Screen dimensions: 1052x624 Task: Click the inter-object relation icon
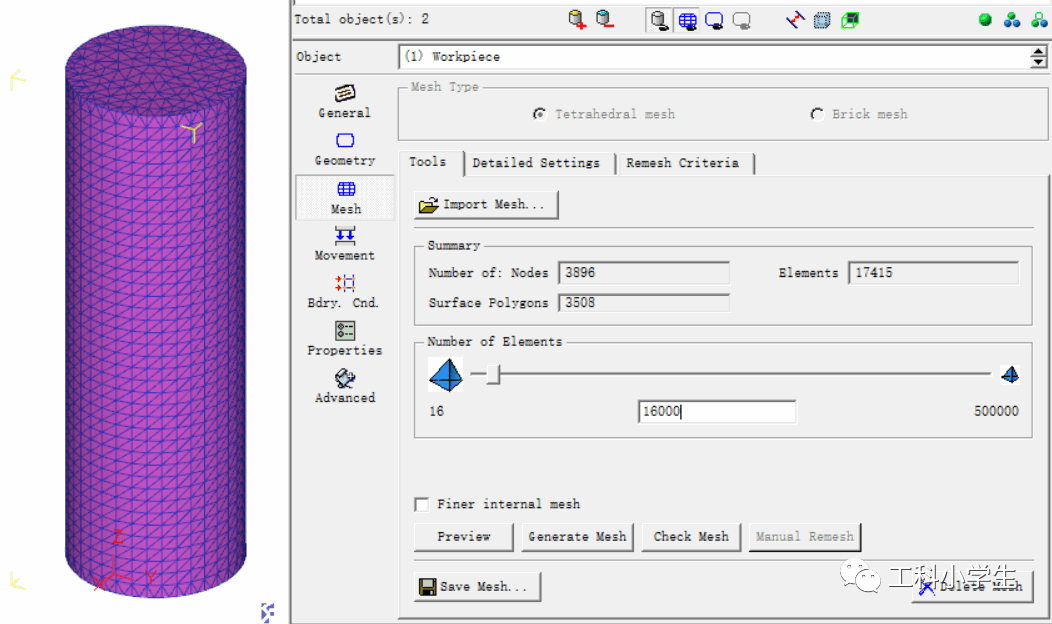coord(822,20)
